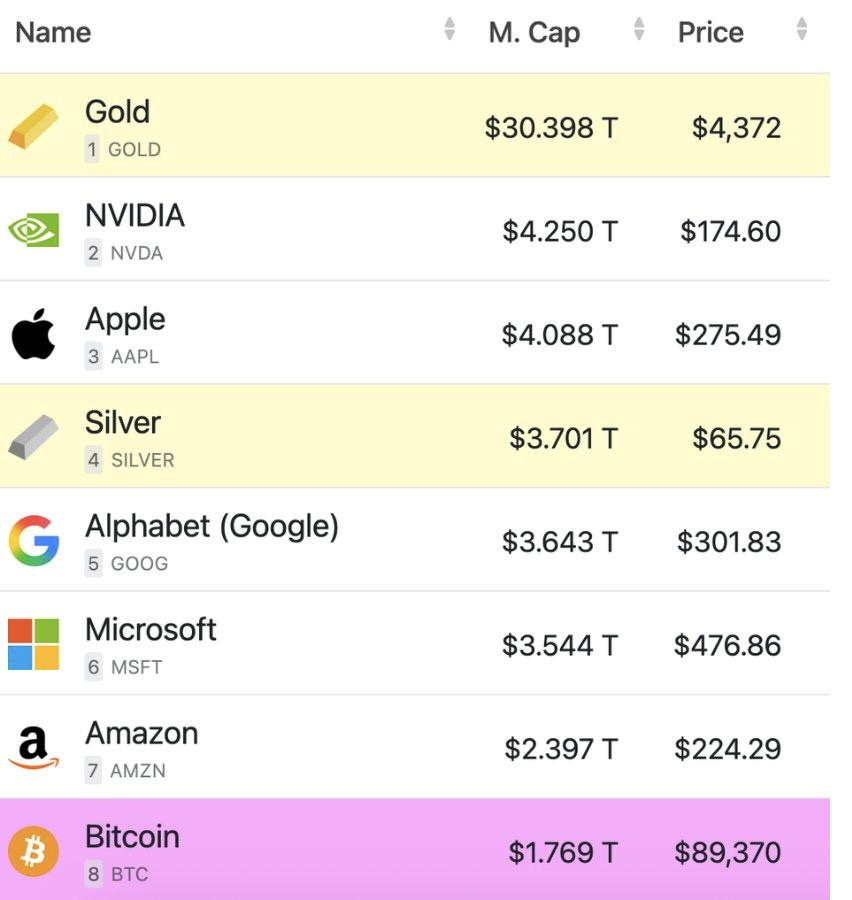Click the Bitcoin logo icon
This screenshot has height=900, width=852.
[x=33, y=852]
